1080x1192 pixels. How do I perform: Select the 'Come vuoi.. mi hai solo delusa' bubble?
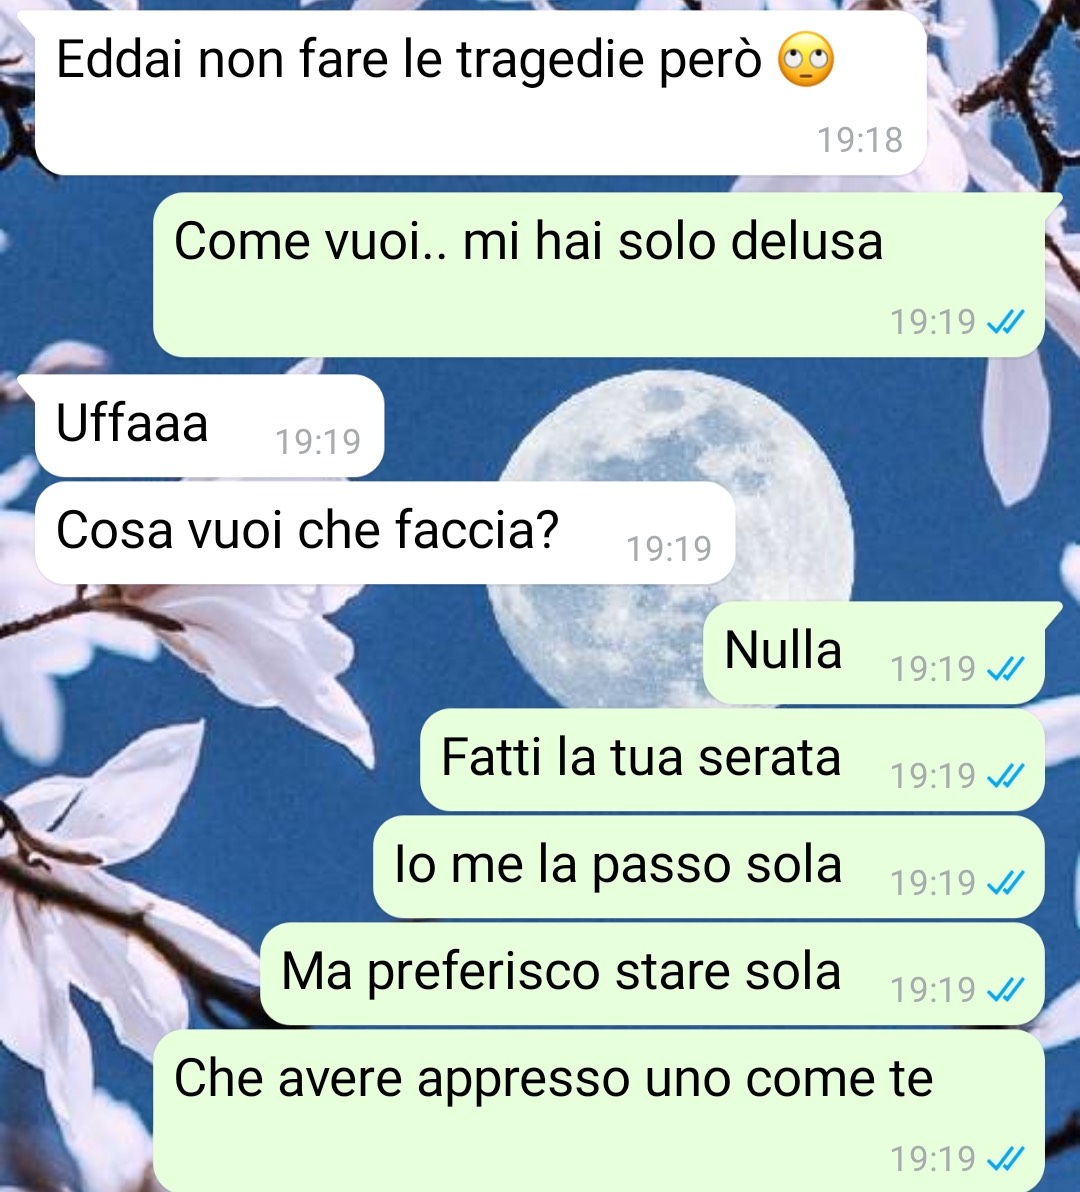pyautogui.click(x=598, y=274)
